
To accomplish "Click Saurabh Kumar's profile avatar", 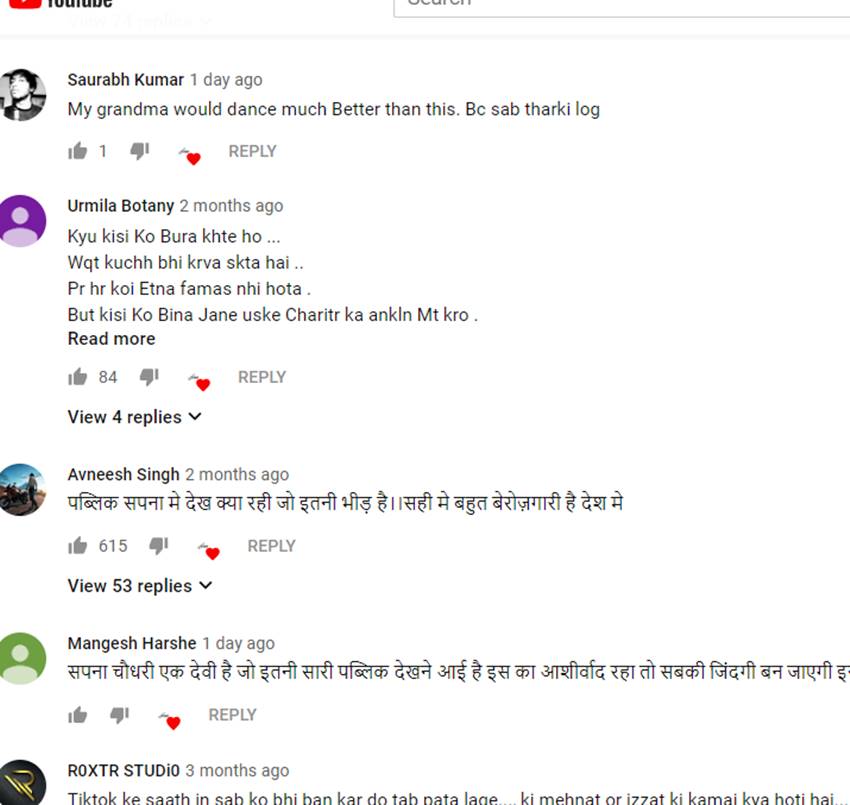I will click(x=22, y=95).
